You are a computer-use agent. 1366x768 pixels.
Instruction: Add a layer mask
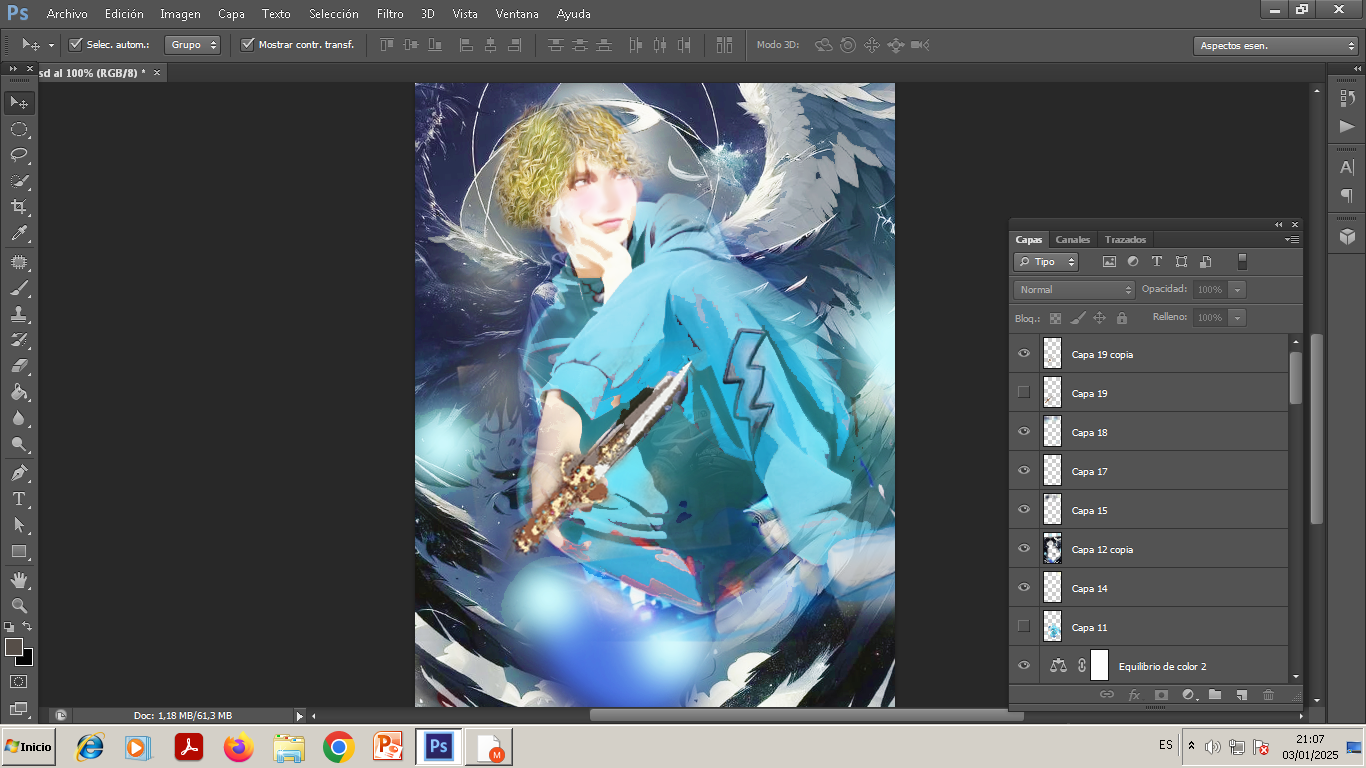point(1161,695)
